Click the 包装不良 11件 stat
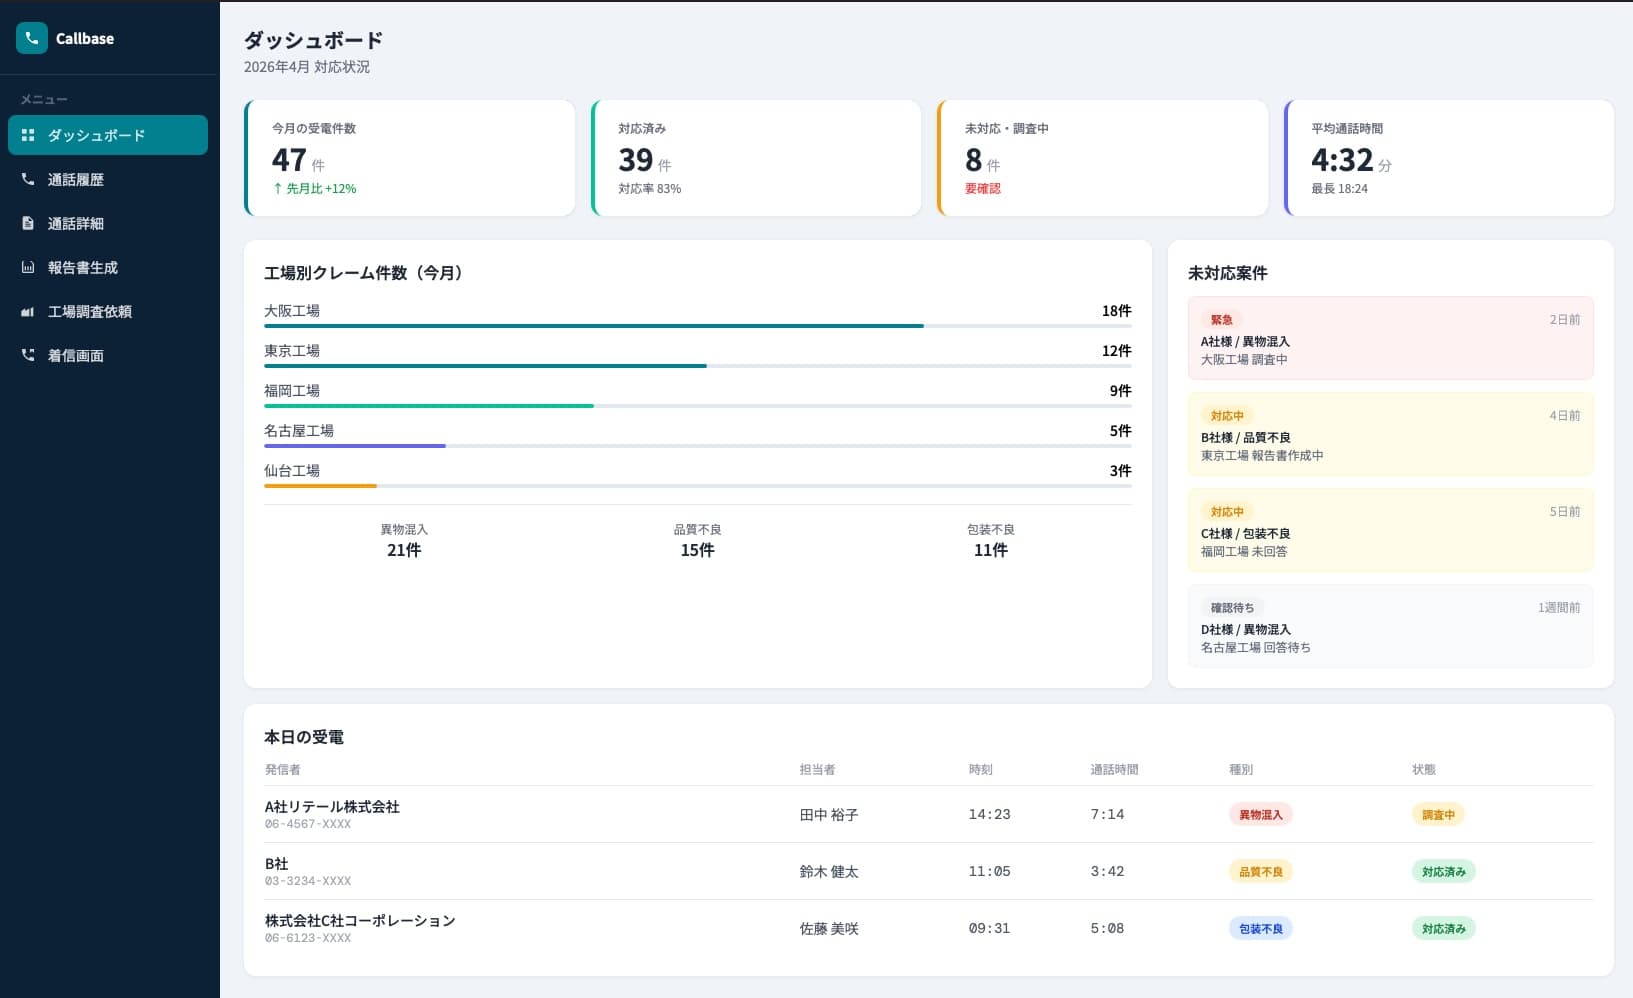This screenshot has height=998, width=1633. coord(991,540)
